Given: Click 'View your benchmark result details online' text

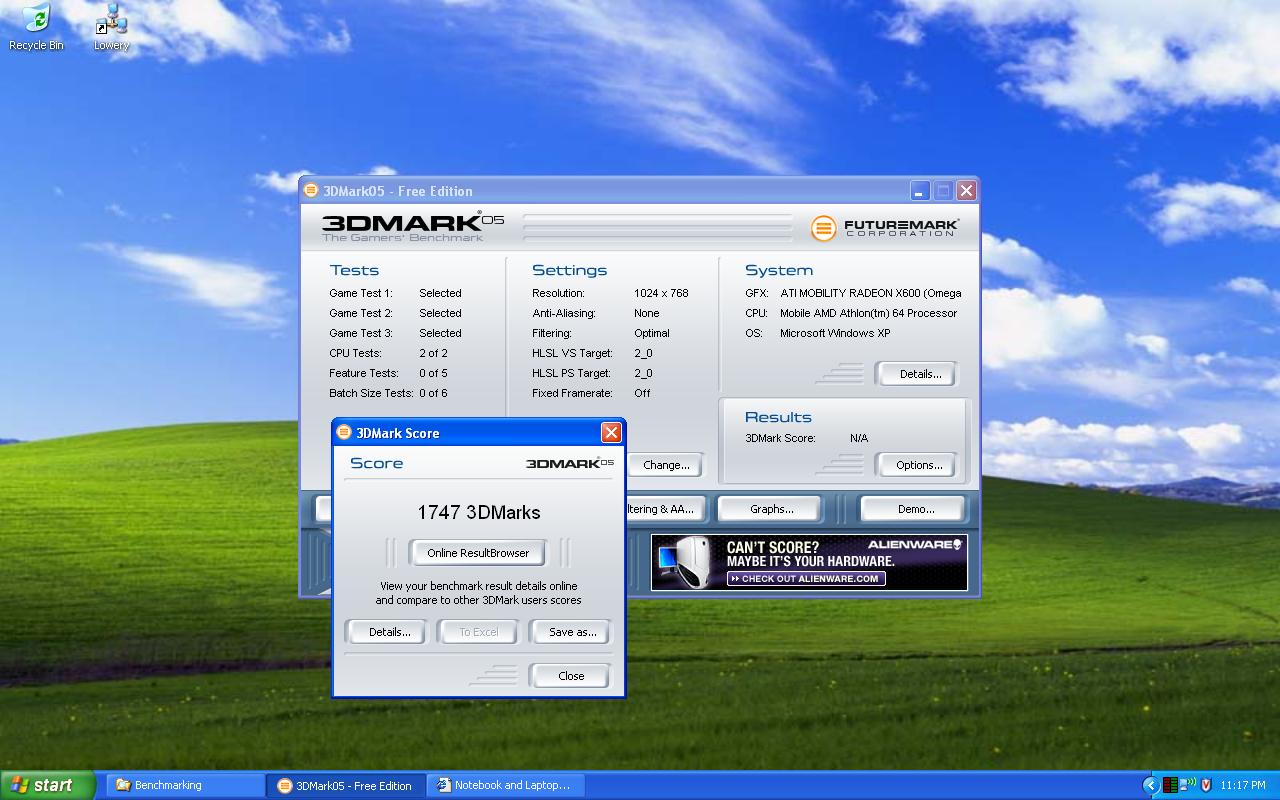Looking at the screenshot, I should (478, 586).
